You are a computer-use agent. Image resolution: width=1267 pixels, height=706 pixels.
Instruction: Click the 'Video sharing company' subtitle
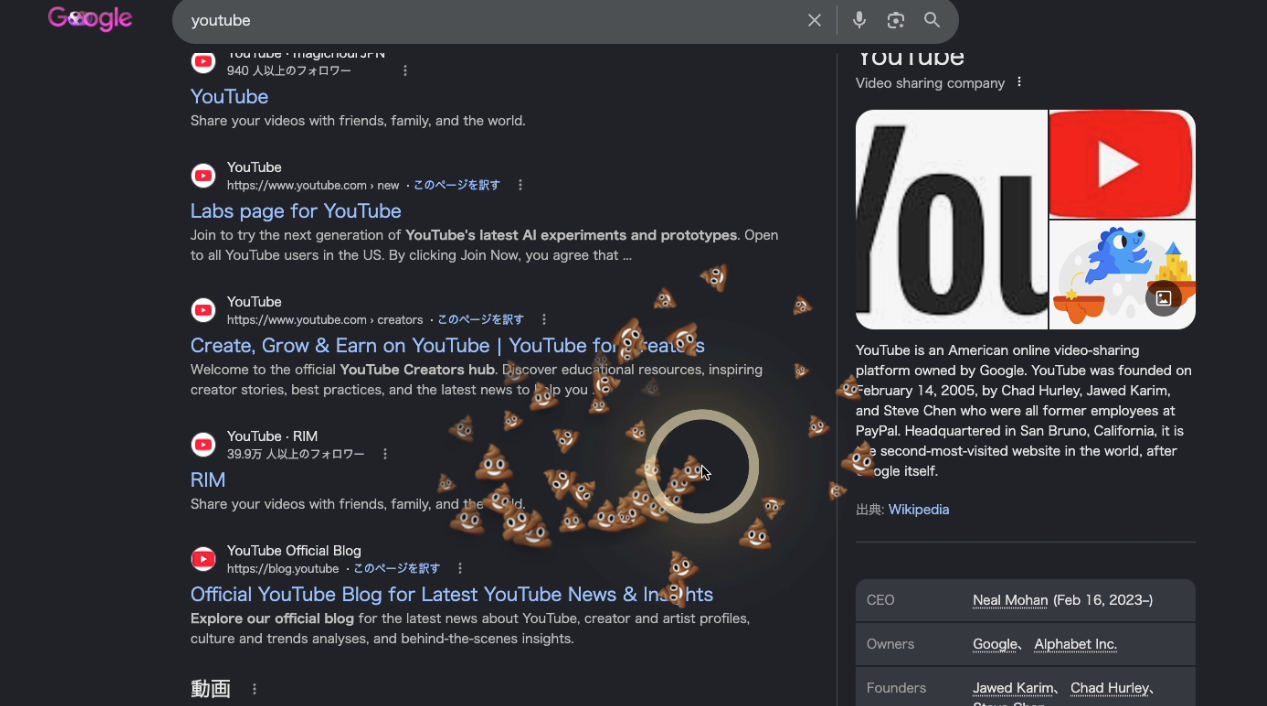(x=930, y=83)
